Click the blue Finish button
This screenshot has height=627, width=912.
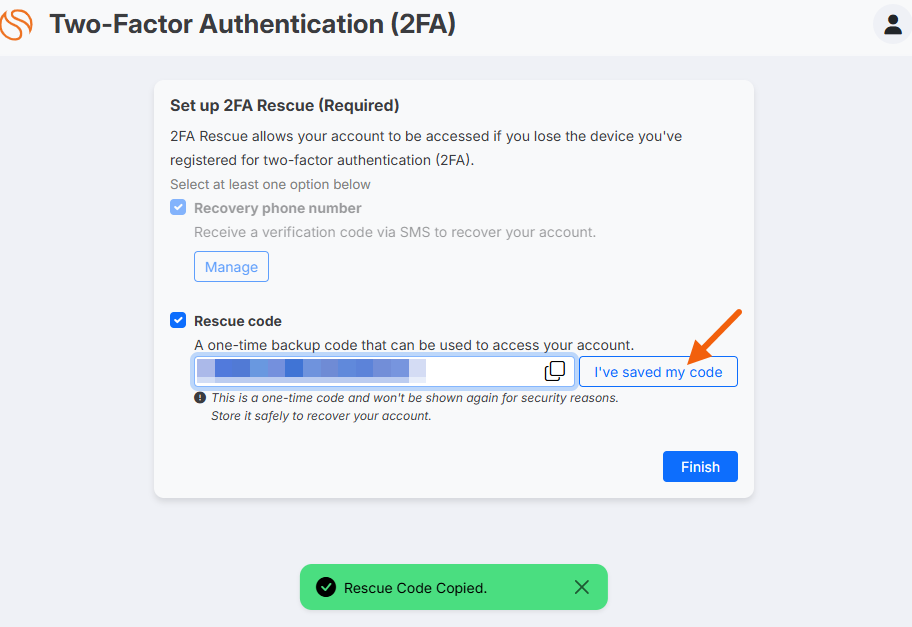point(700,466)
